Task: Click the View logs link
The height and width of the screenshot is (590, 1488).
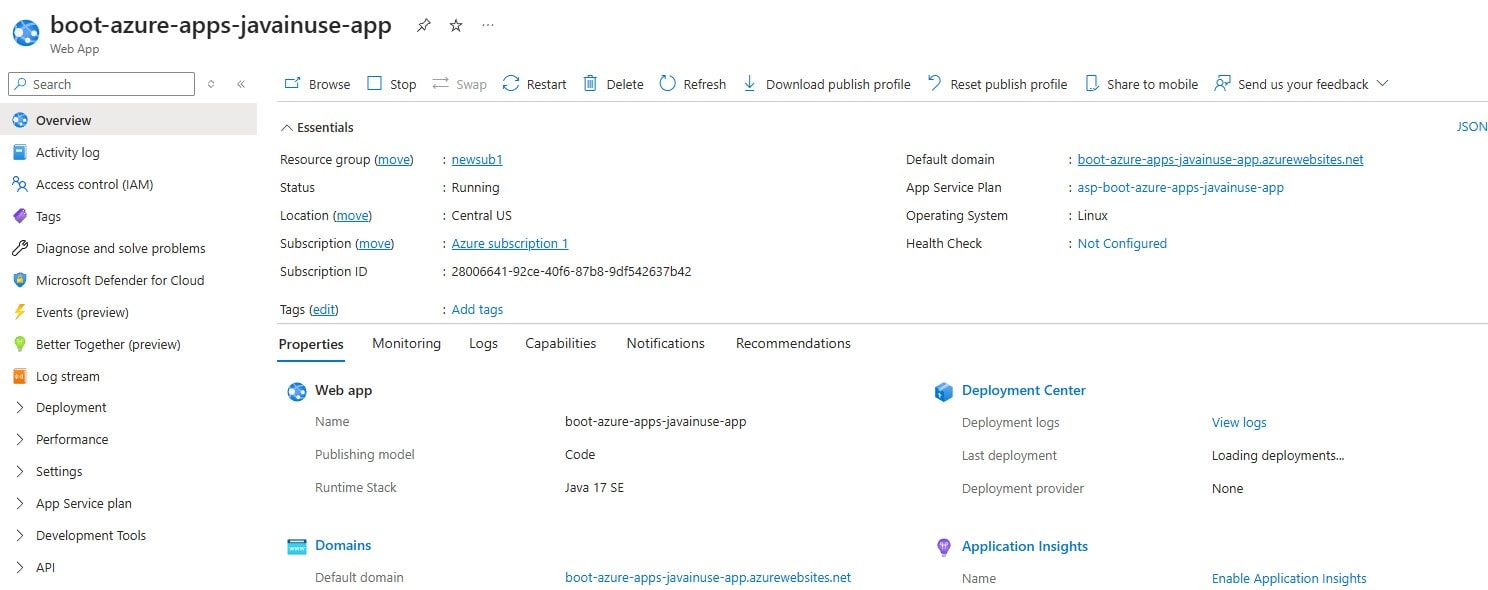Action: coord(1239,422)
